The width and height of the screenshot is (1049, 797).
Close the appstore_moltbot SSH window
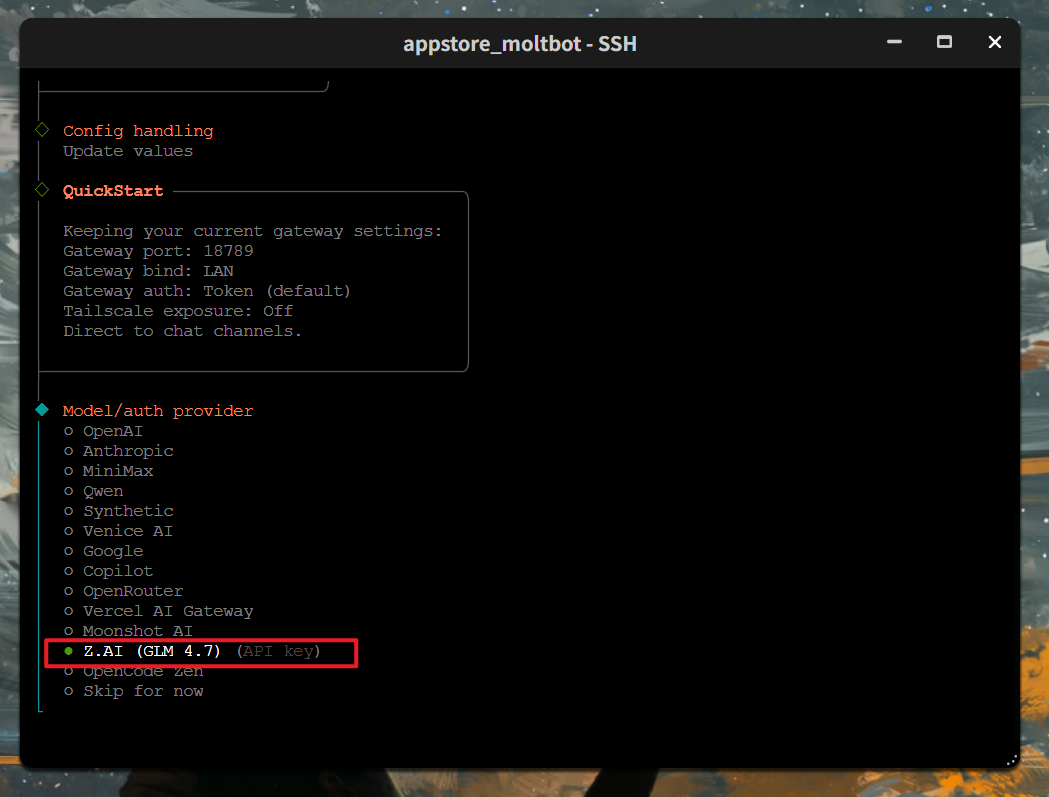995,42
